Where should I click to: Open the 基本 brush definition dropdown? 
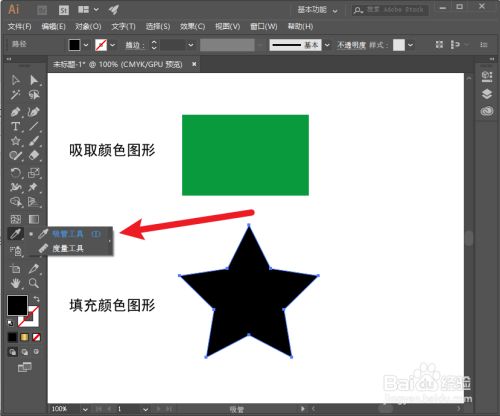[x=327, y=45]
